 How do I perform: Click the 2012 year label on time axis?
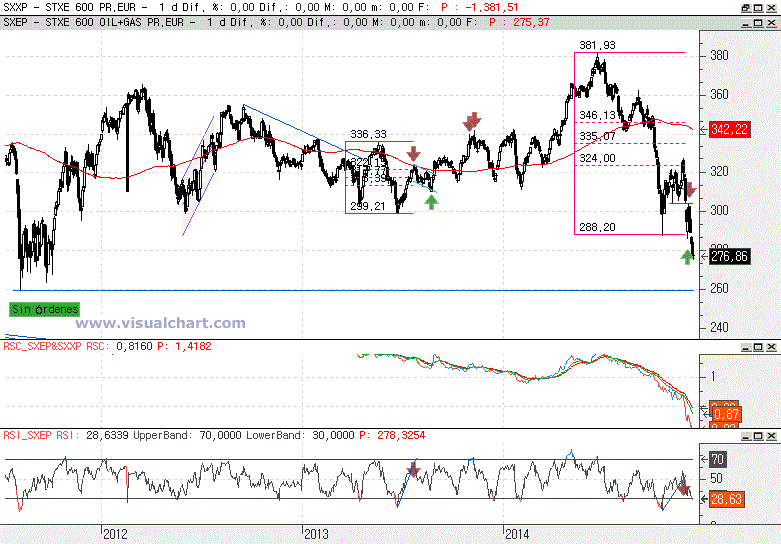tap(116, 535)
